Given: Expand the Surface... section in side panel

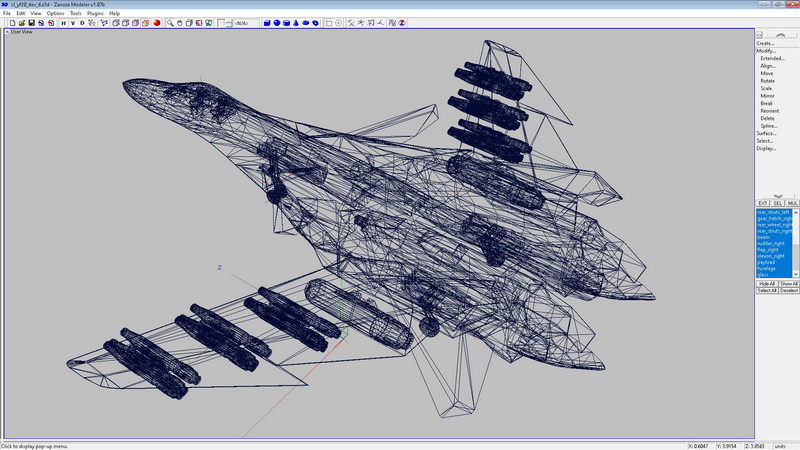Looking at the screenshot, I should (766, 133).
